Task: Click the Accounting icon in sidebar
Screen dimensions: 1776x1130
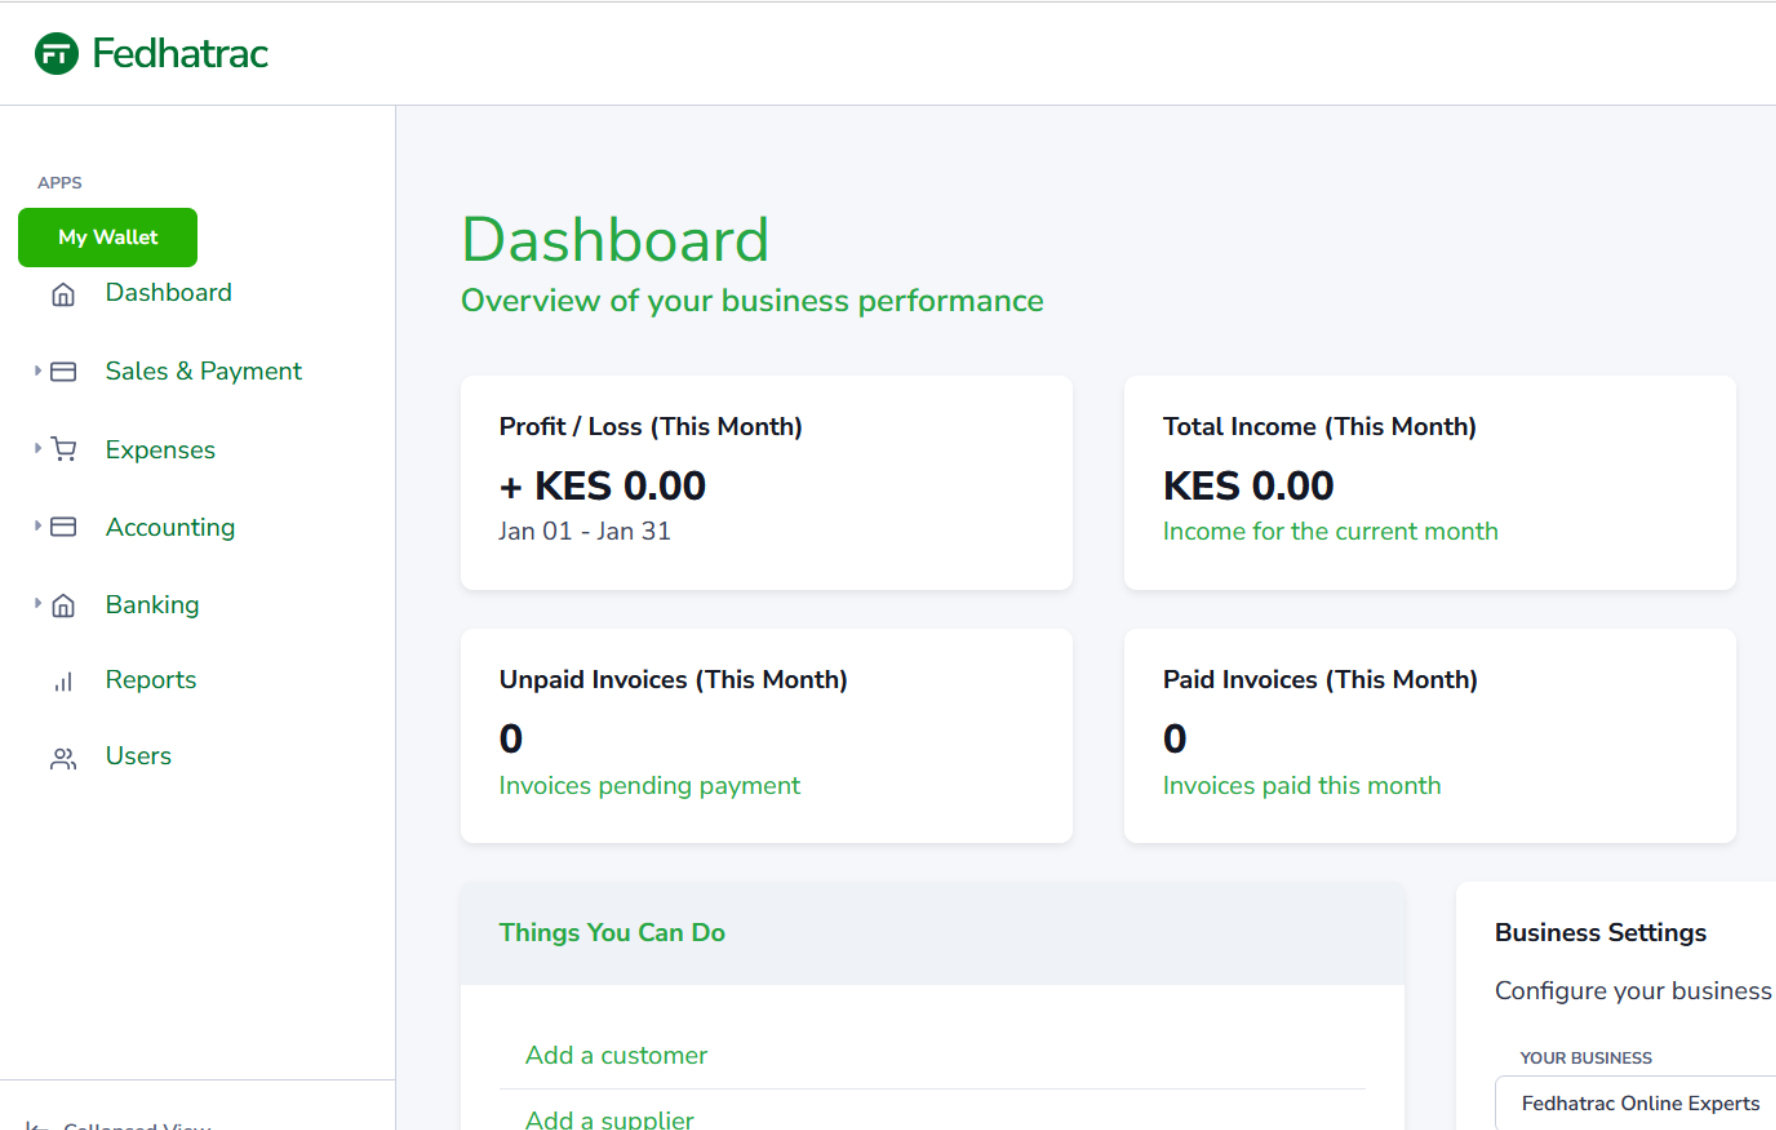Action: pyautogui.click(x=63, y=527)
